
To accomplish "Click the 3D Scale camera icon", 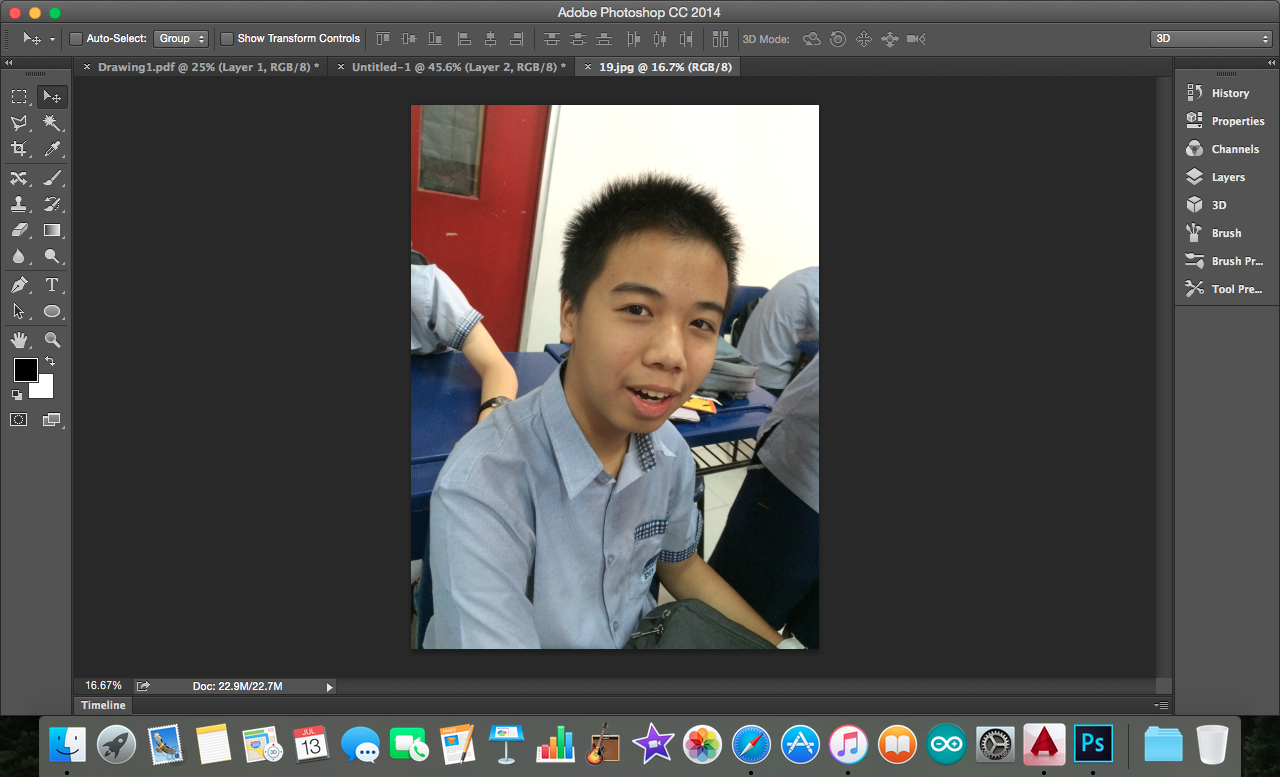I will click(916, 39).
